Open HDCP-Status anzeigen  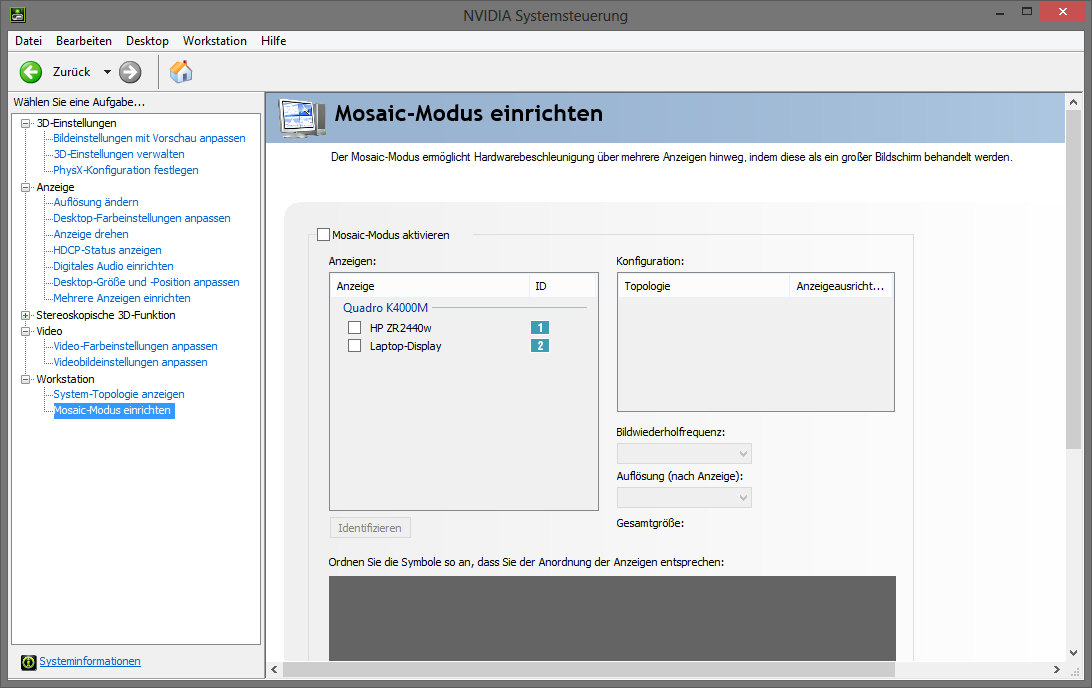pos(107,250)
